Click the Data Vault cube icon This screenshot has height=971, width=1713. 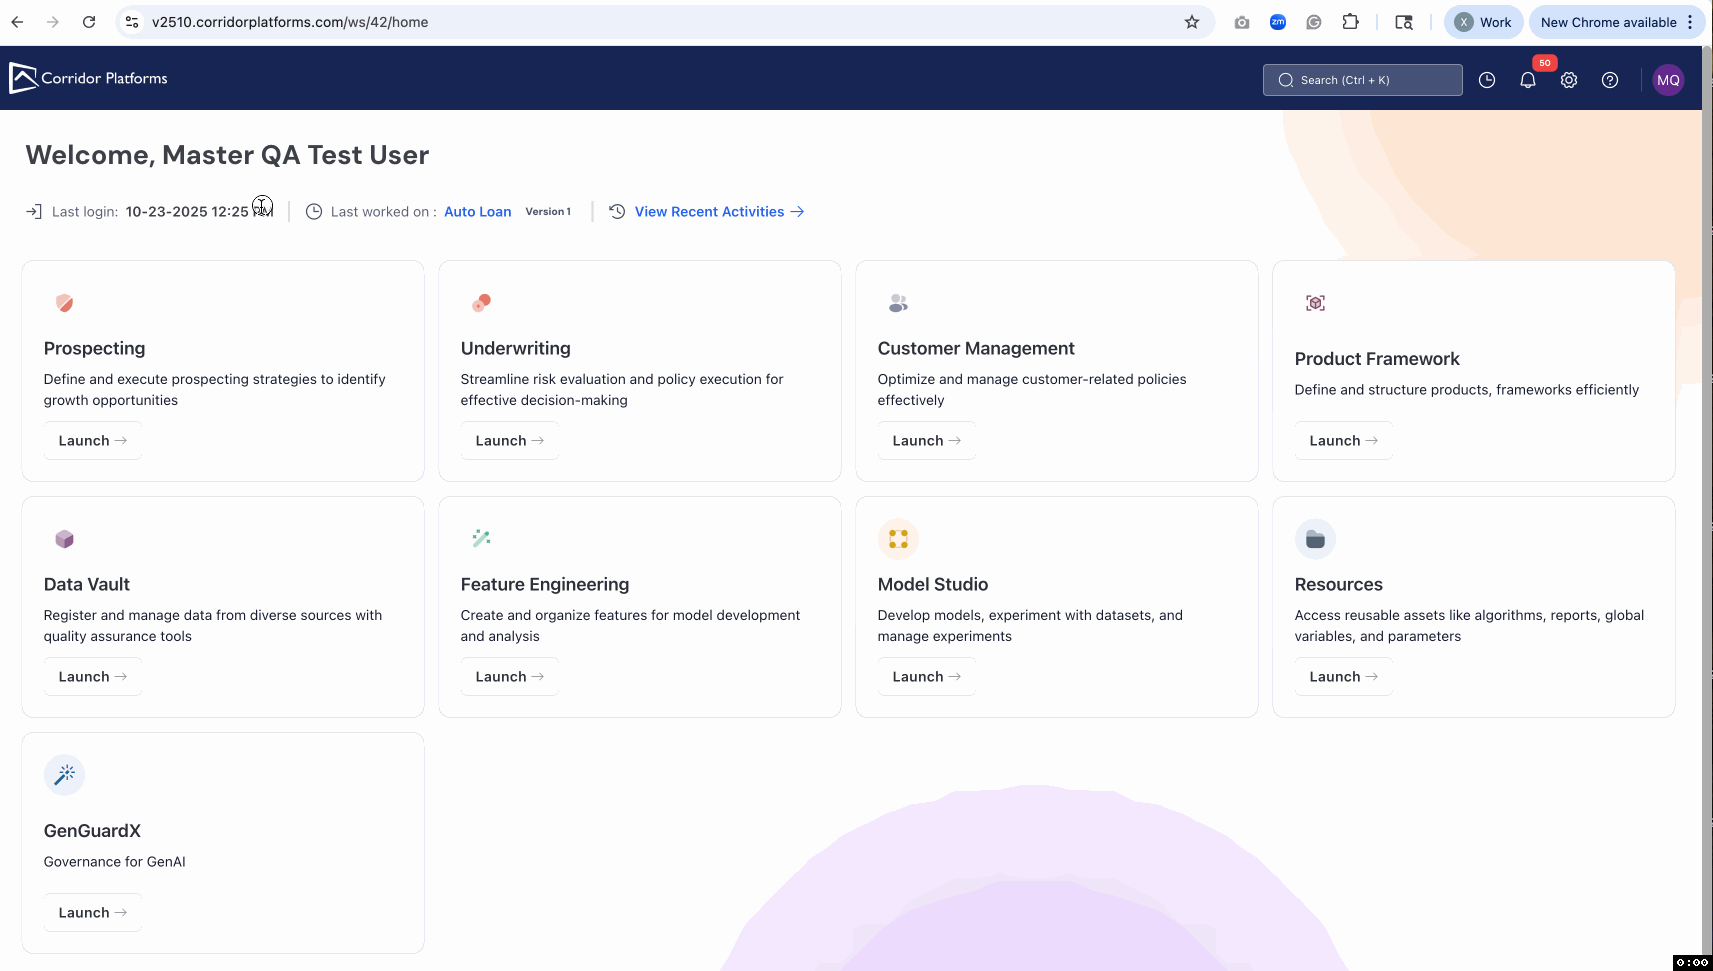[x=65, y=539]
